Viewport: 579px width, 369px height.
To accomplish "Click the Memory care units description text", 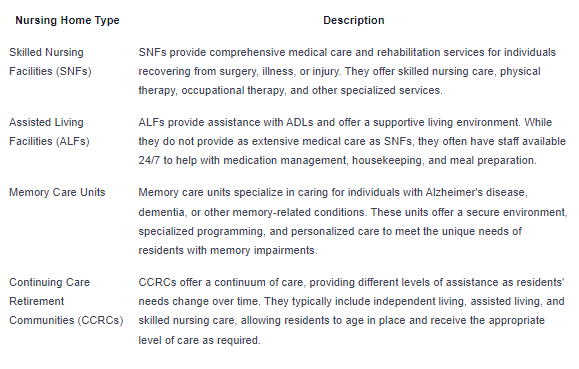I will tap(353, 221).
